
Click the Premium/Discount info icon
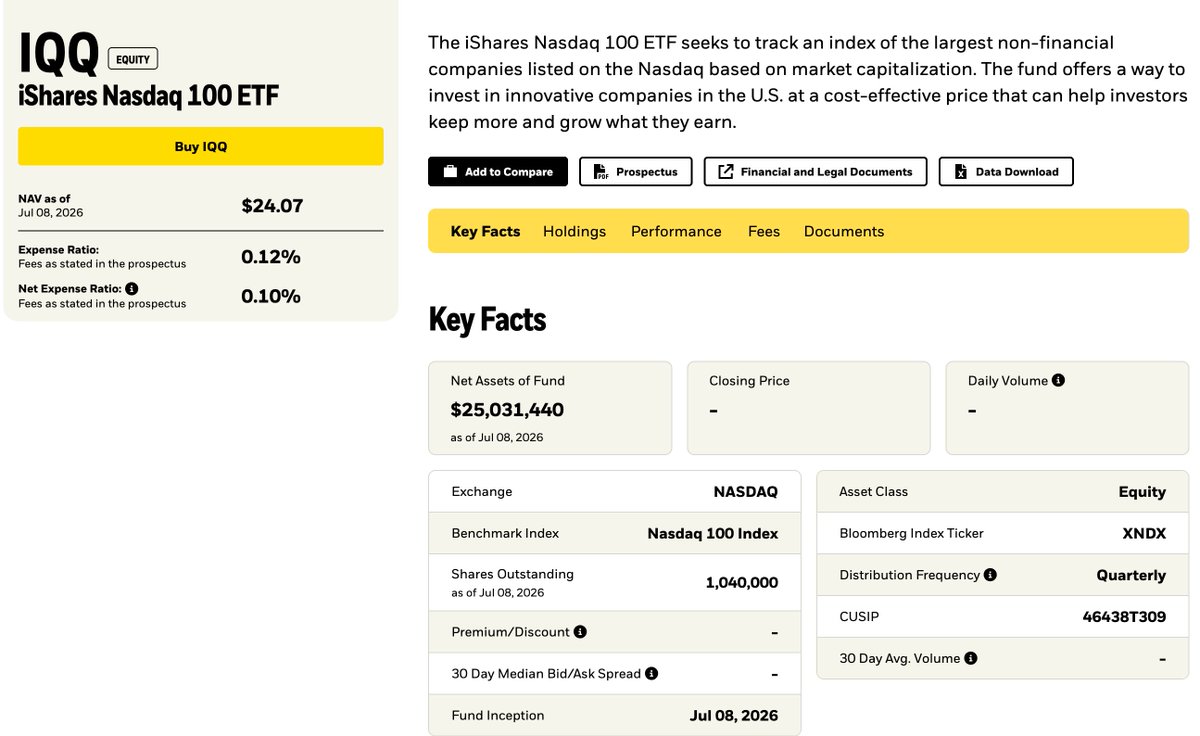tap(580, 632)
